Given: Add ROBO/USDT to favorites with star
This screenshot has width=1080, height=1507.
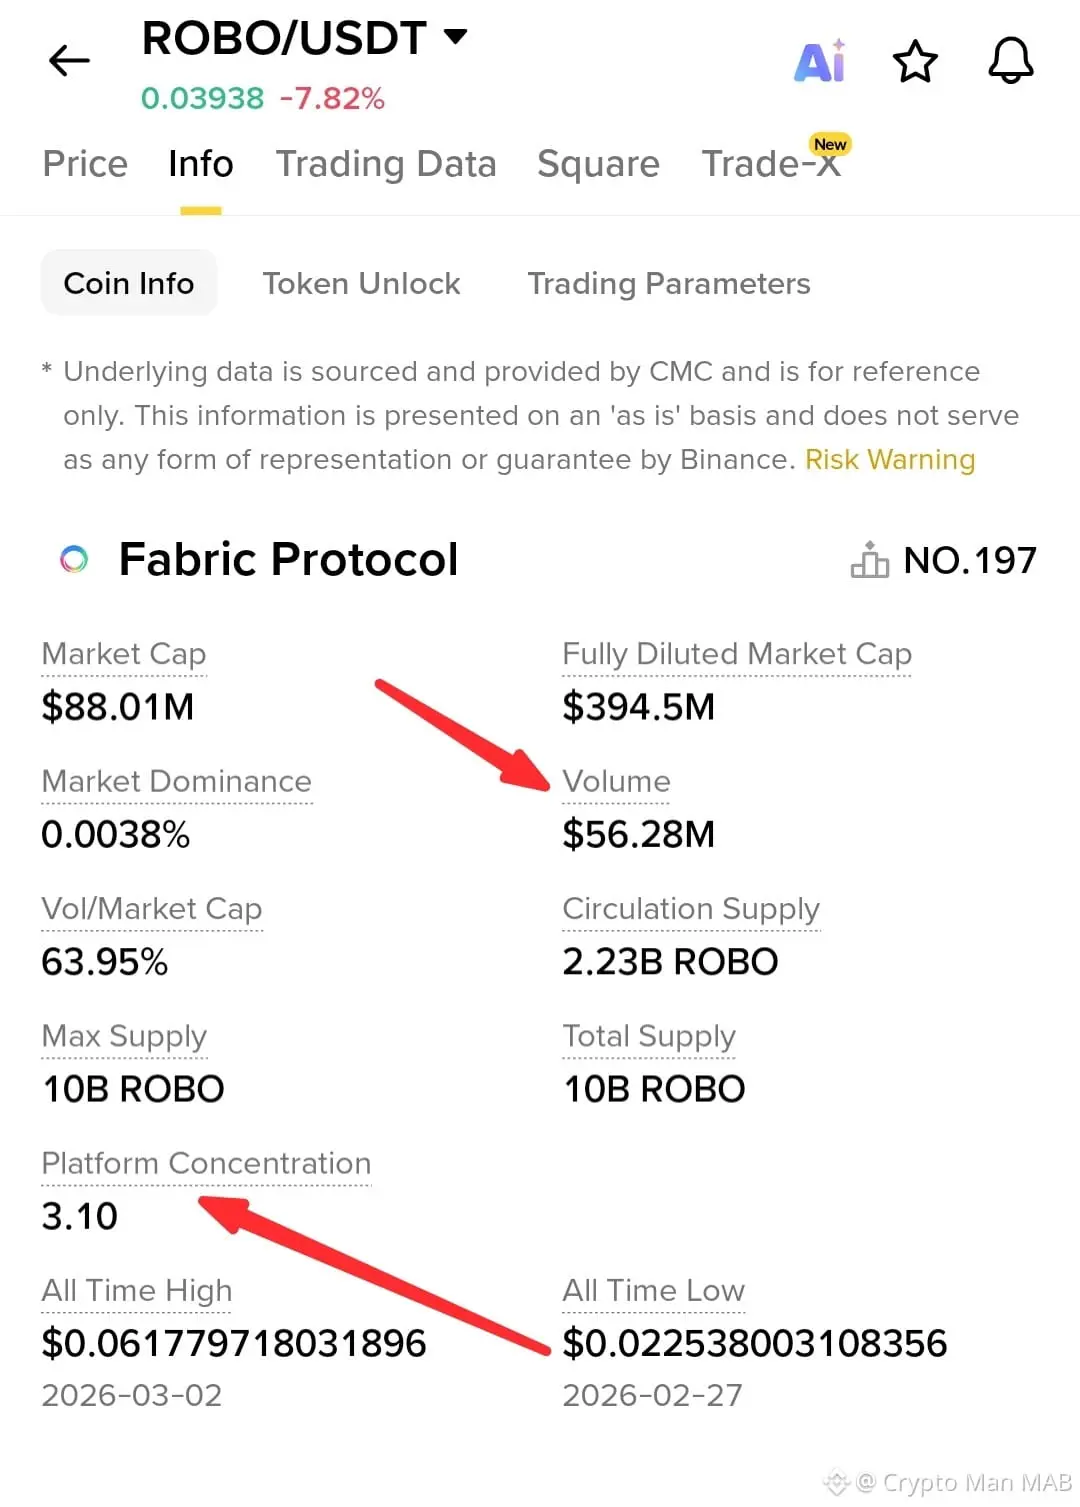Looking at the screenshot, I should click(915, 62).
